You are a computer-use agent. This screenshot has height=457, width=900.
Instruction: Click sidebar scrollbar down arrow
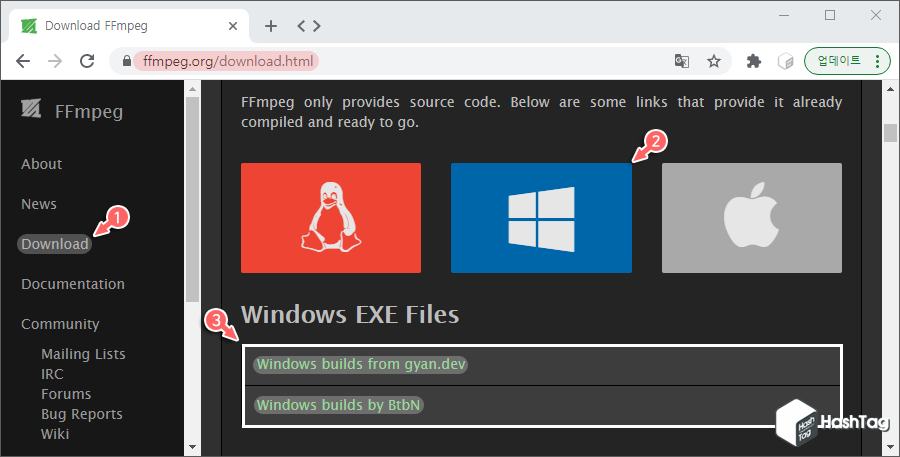(x=192, y=447)
